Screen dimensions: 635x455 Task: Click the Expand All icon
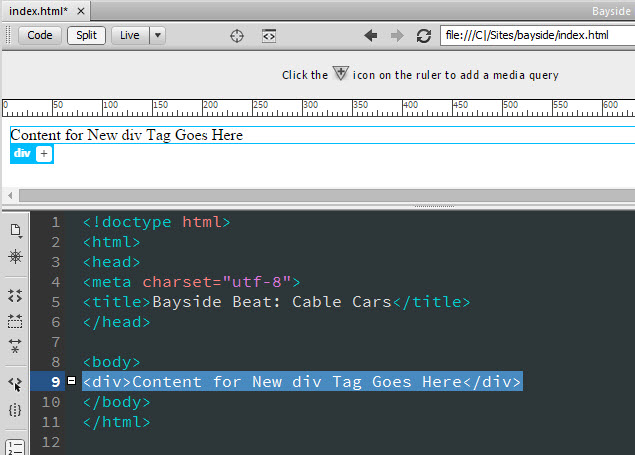(15, 346)
